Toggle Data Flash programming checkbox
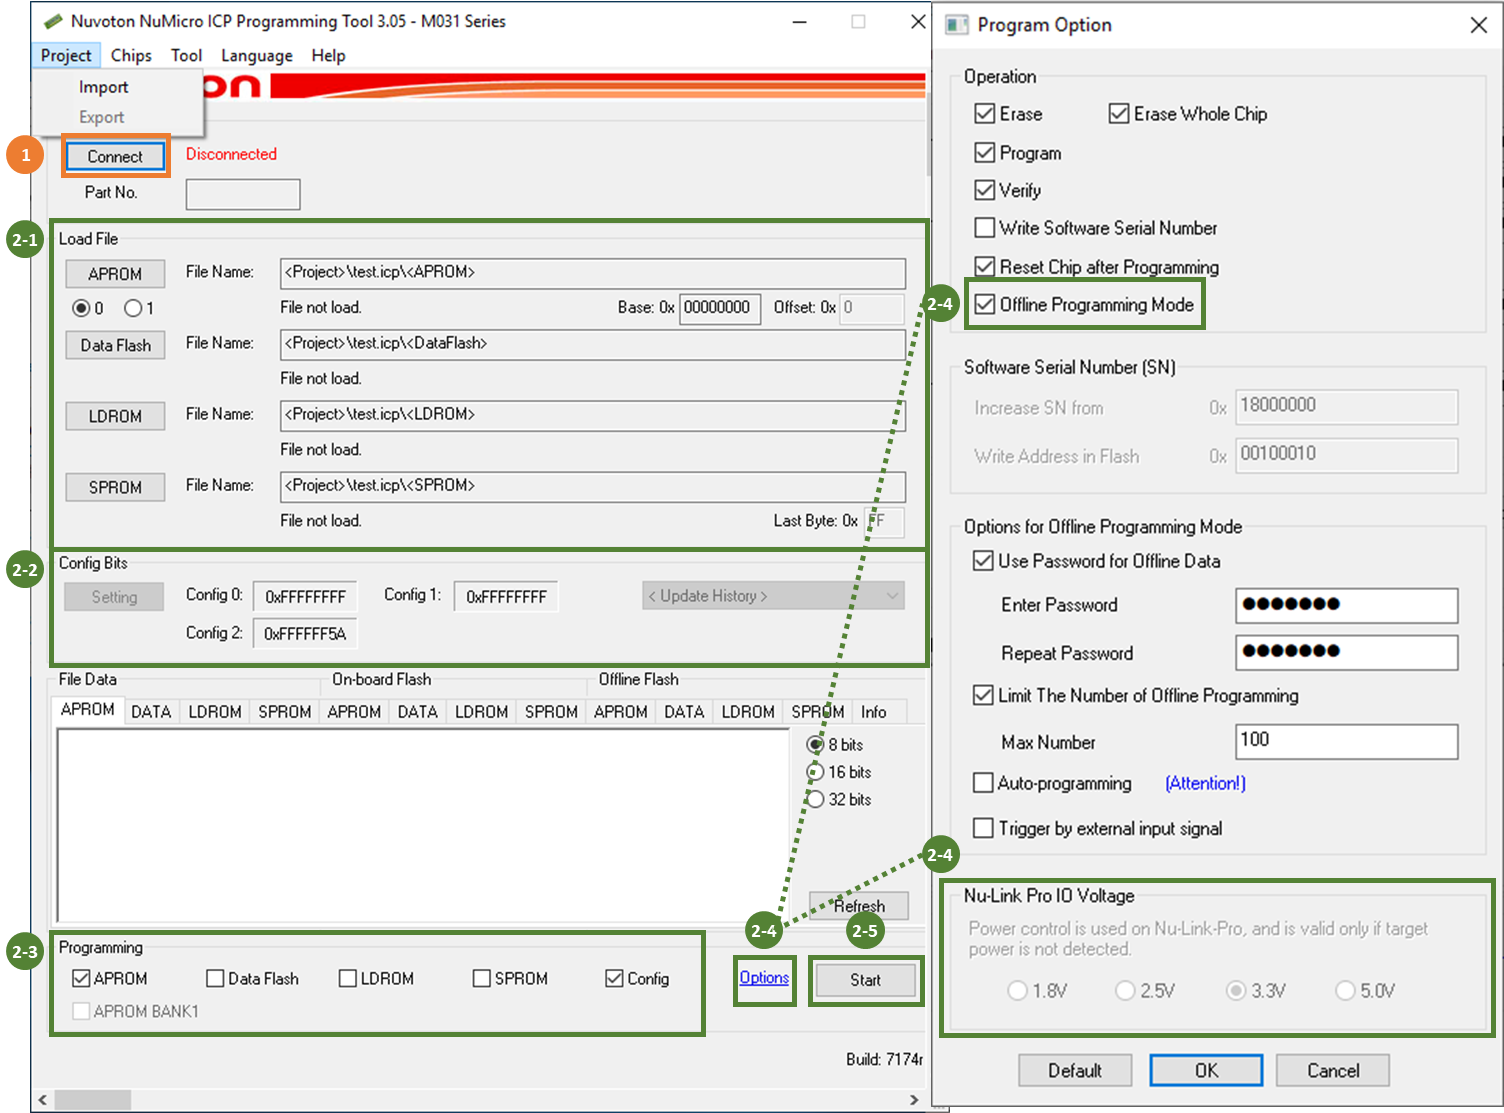The height and width of the screenshot is (1113, 1504). coord(215,979)
